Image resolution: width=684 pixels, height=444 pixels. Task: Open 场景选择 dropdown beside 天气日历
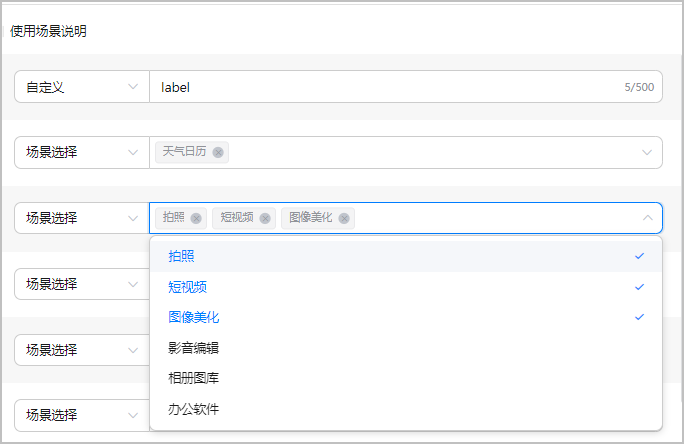(81, 152)
